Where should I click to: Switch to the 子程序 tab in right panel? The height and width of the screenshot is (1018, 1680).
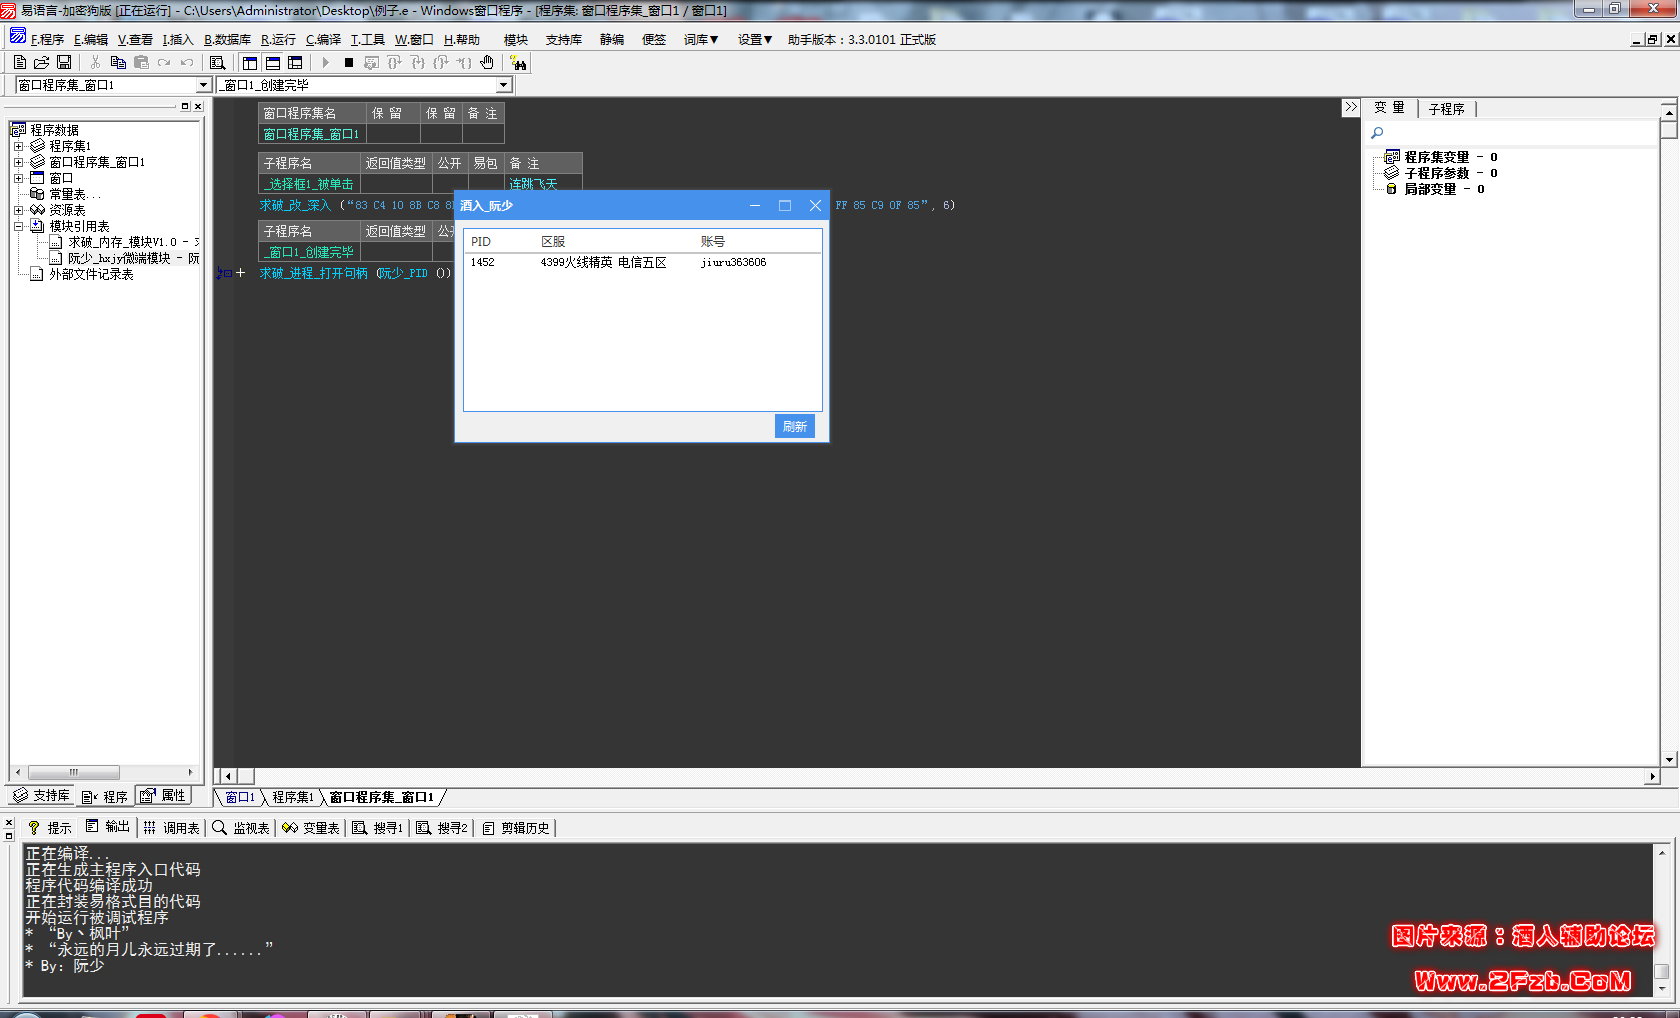point(1446,109)
